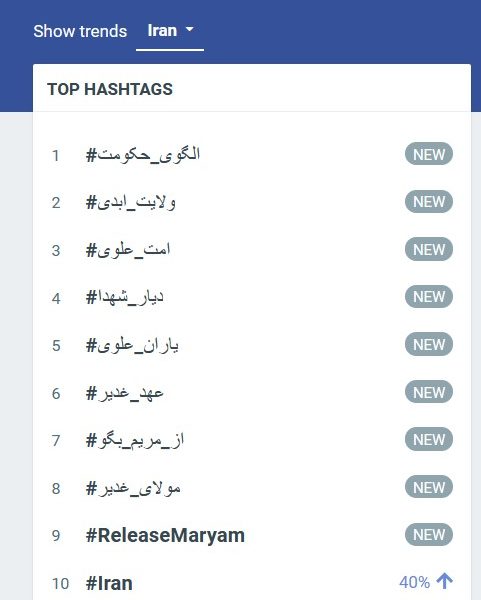
Task: Select the rank 2 Persian hashtag
Action: click(131, 202)
